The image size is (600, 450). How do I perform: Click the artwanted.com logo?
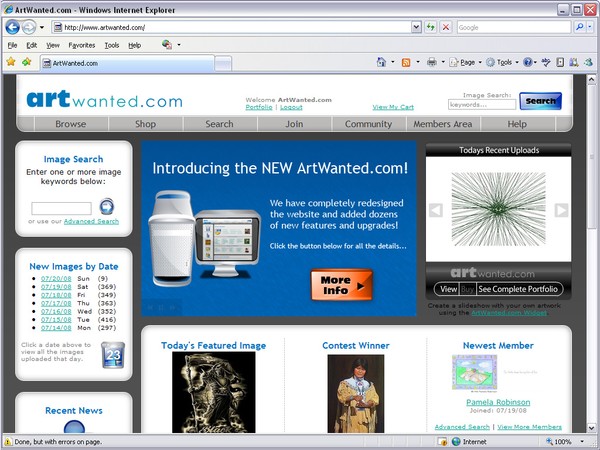coord(104,99)
